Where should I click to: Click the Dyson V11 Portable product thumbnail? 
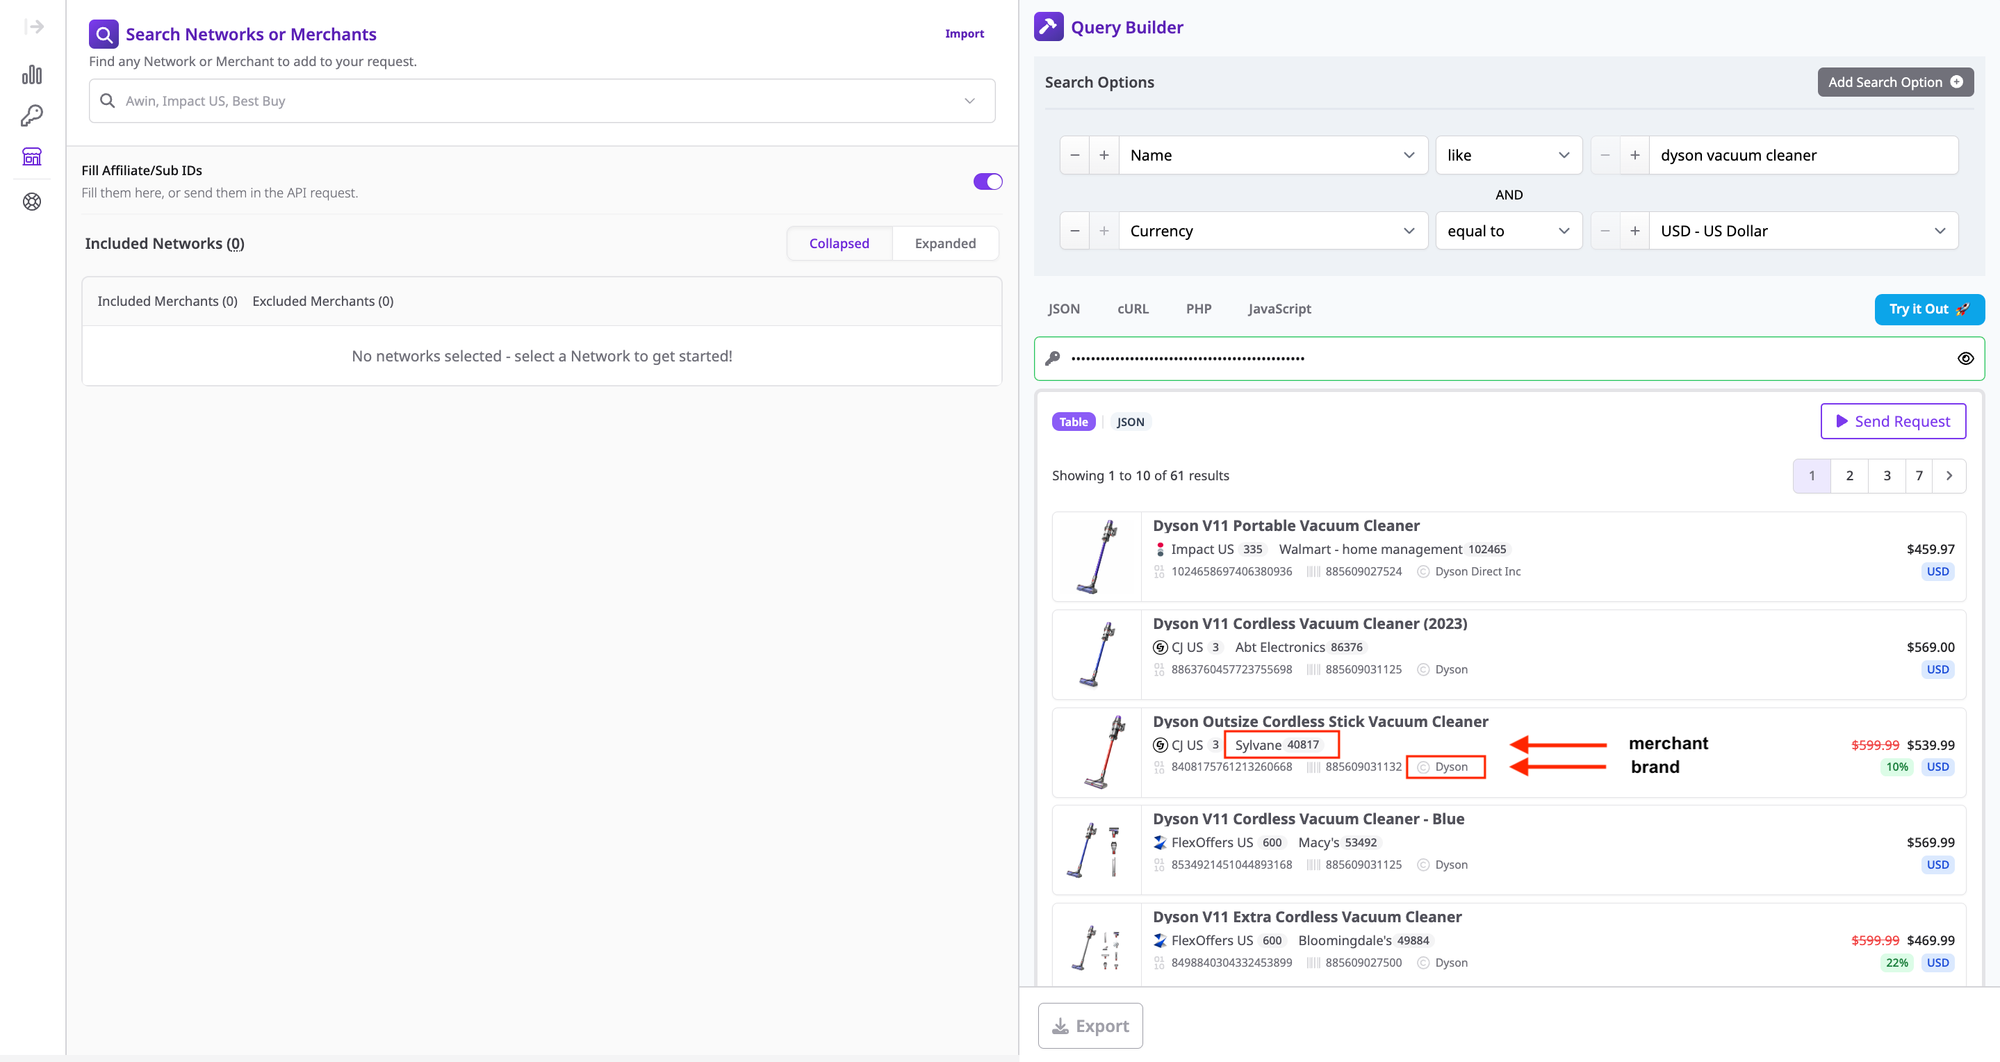[x=1097, y=557]
